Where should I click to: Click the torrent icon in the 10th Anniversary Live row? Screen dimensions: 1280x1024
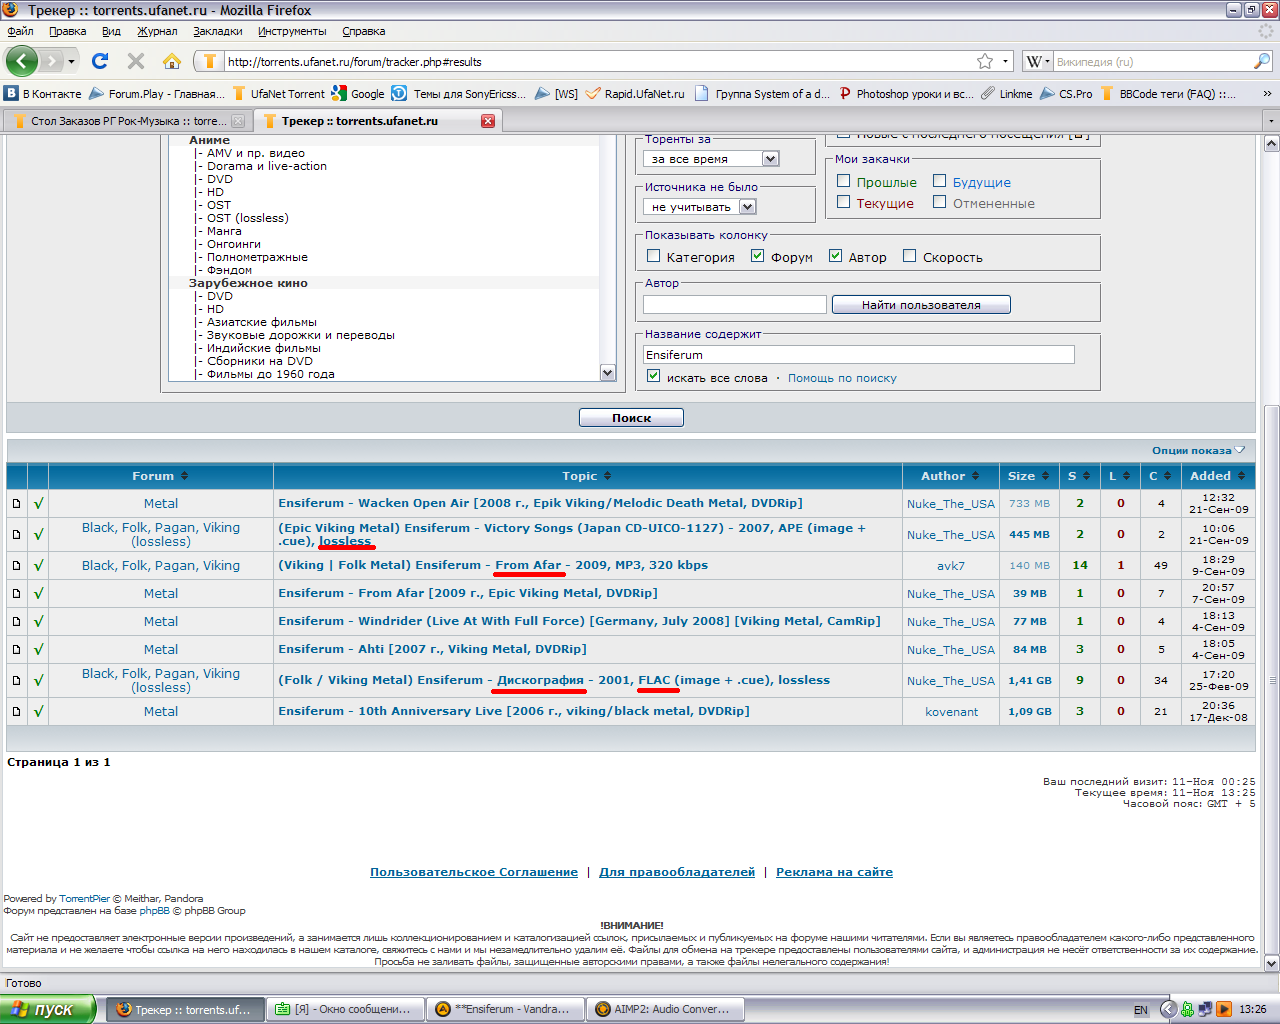(x=16, y=711)
